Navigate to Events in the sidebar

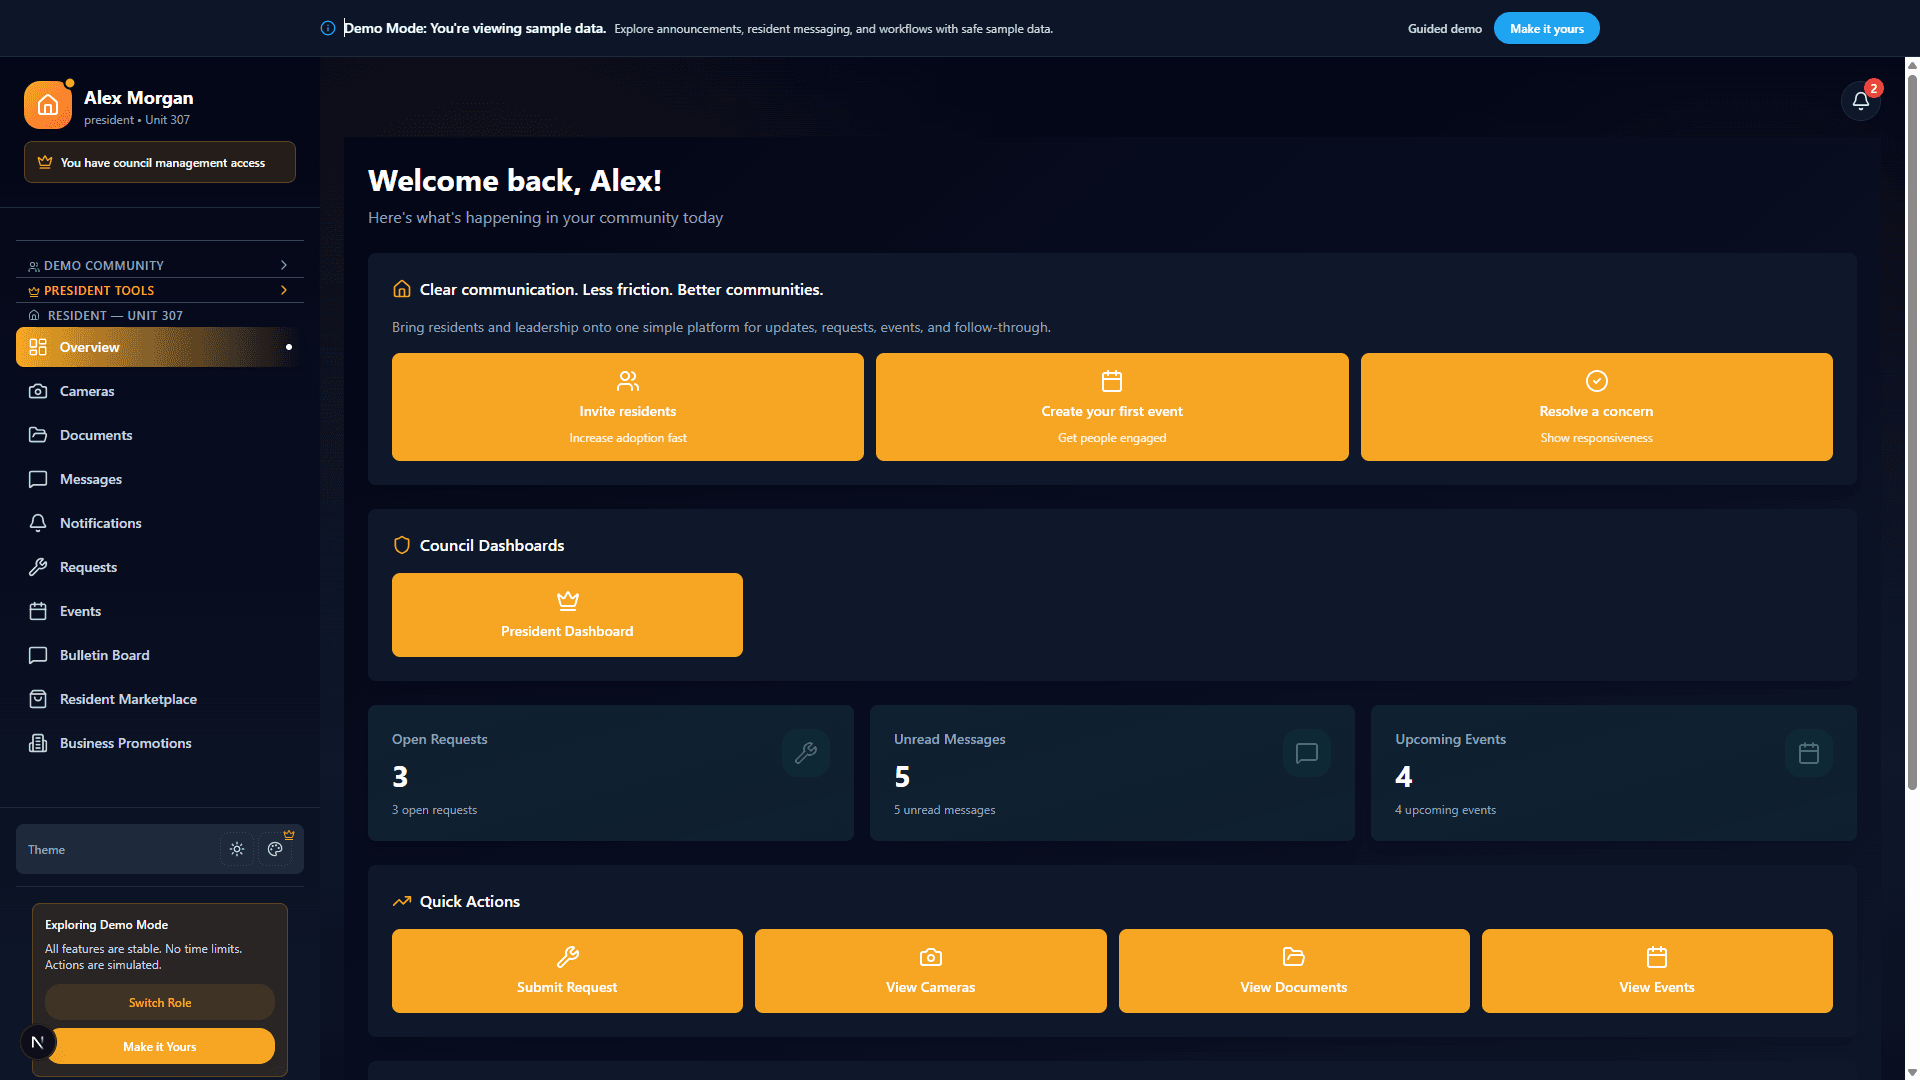click(x=160, y=611)
